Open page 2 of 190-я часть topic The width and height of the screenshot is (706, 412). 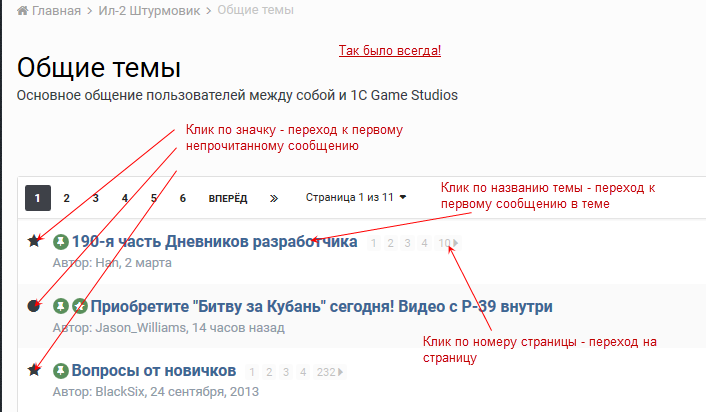click(x=390, y=243)
